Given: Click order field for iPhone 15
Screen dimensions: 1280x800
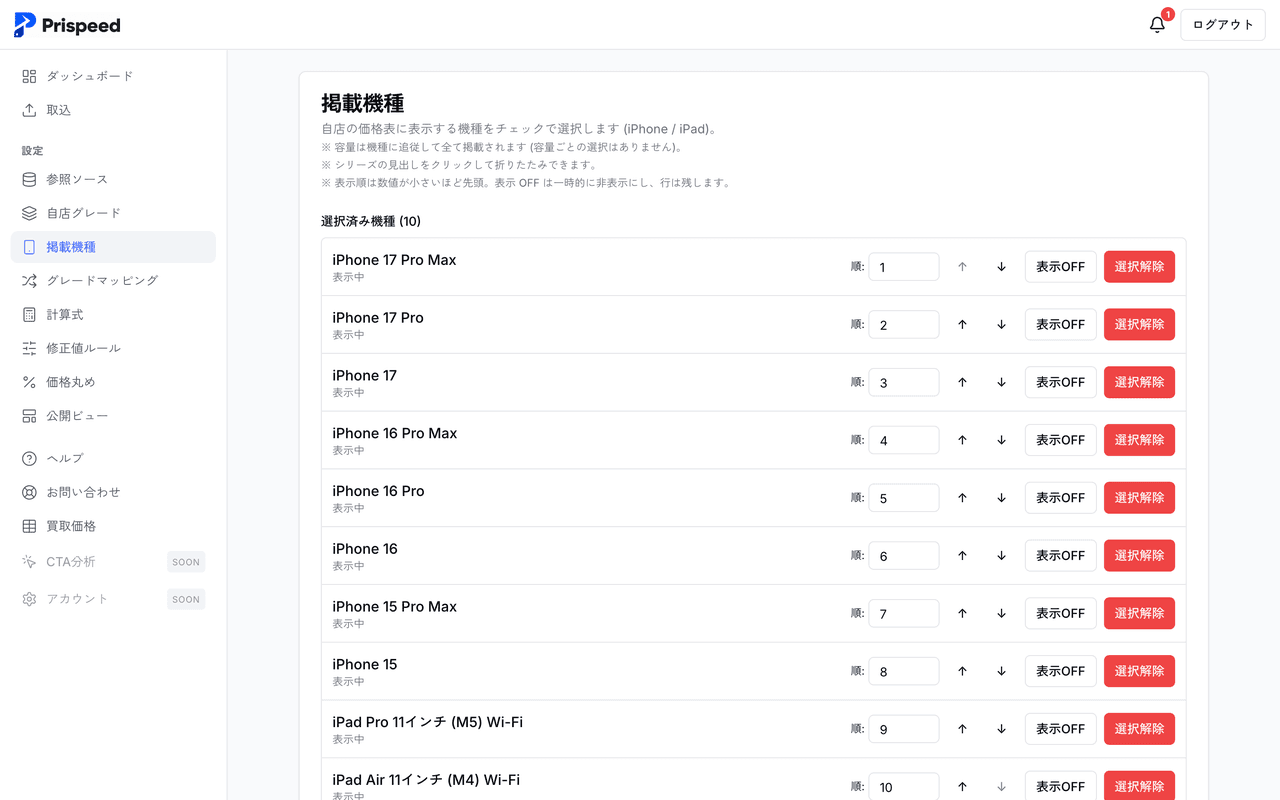Looking at the screenshot, I should click(904, 671).
